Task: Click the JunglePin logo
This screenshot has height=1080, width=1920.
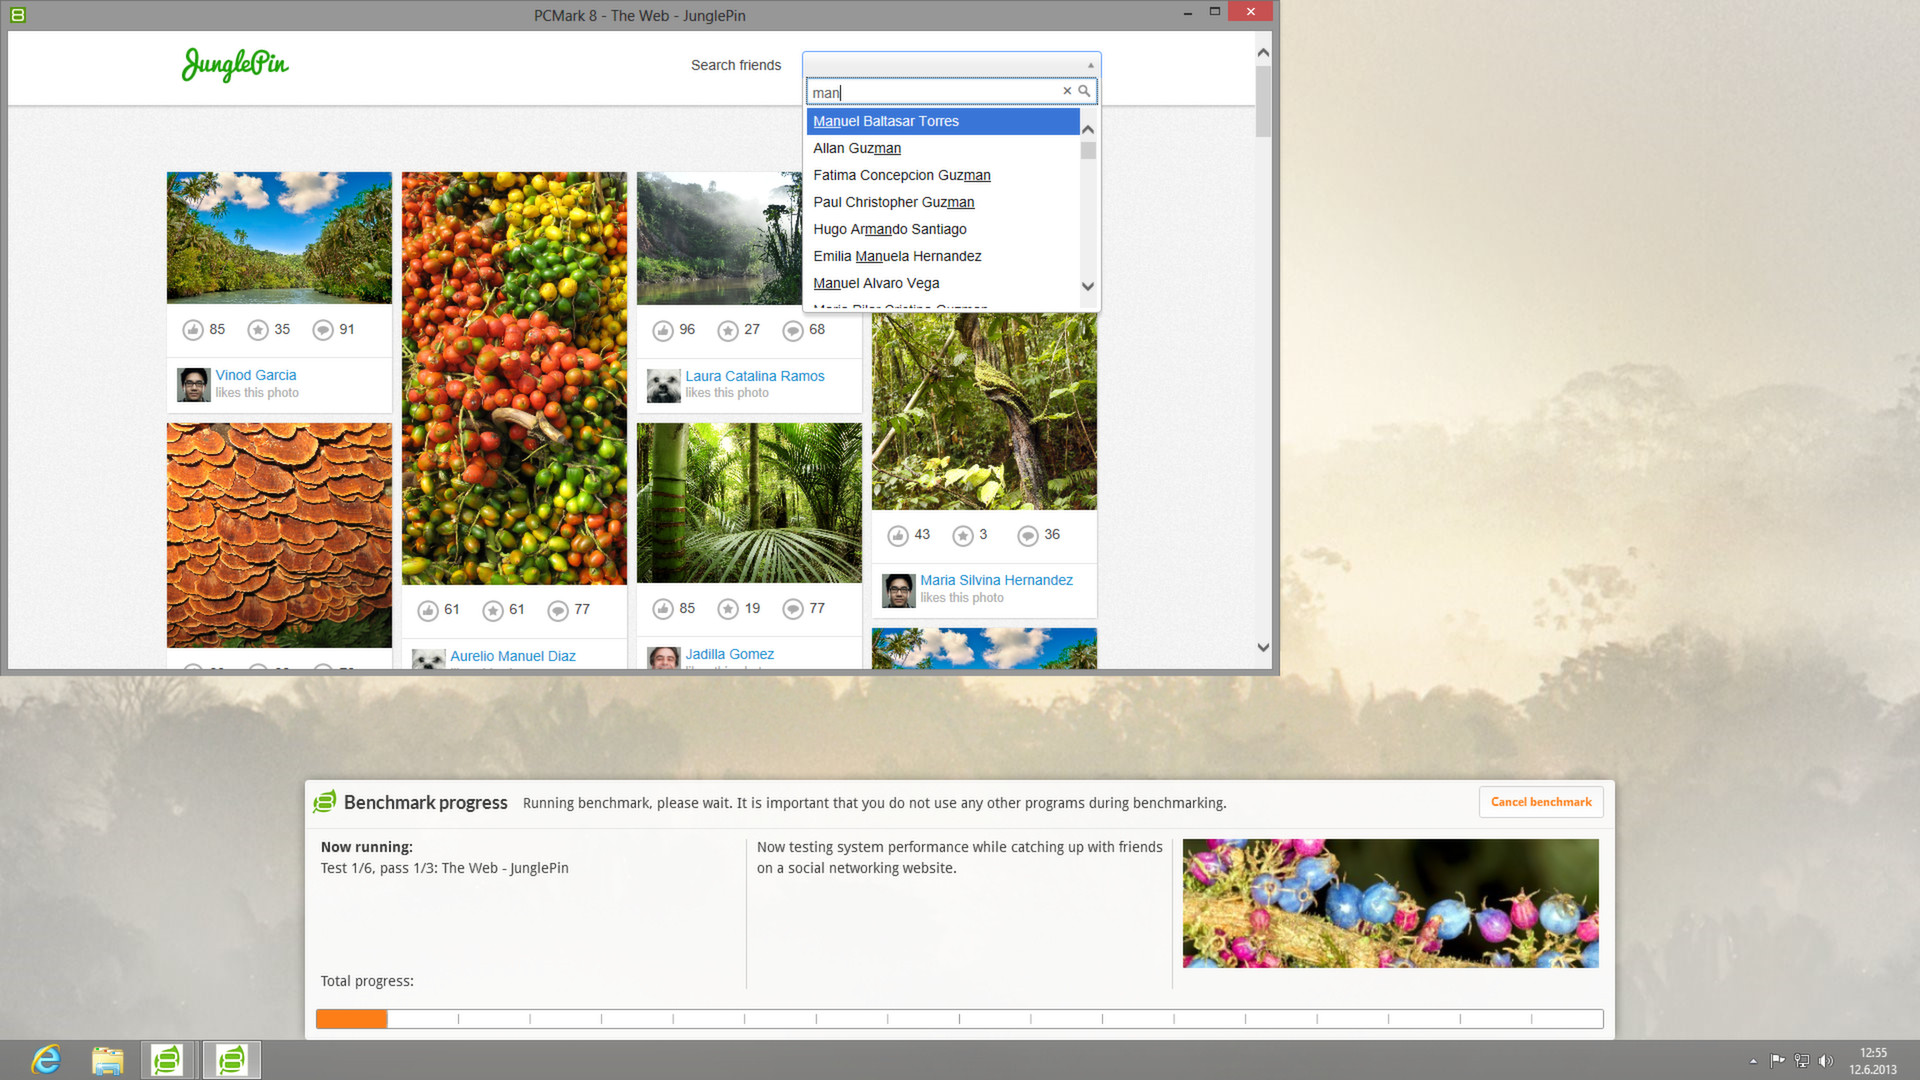Action: (234, 64)
